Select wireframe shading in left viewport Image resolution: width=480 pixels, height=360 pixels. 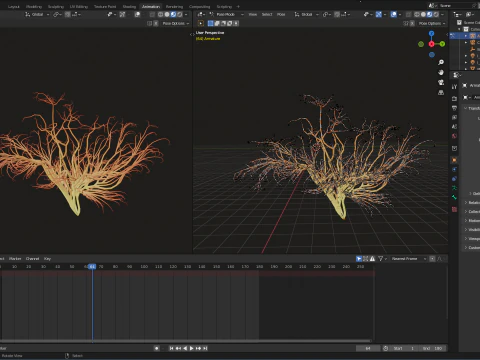161,14
